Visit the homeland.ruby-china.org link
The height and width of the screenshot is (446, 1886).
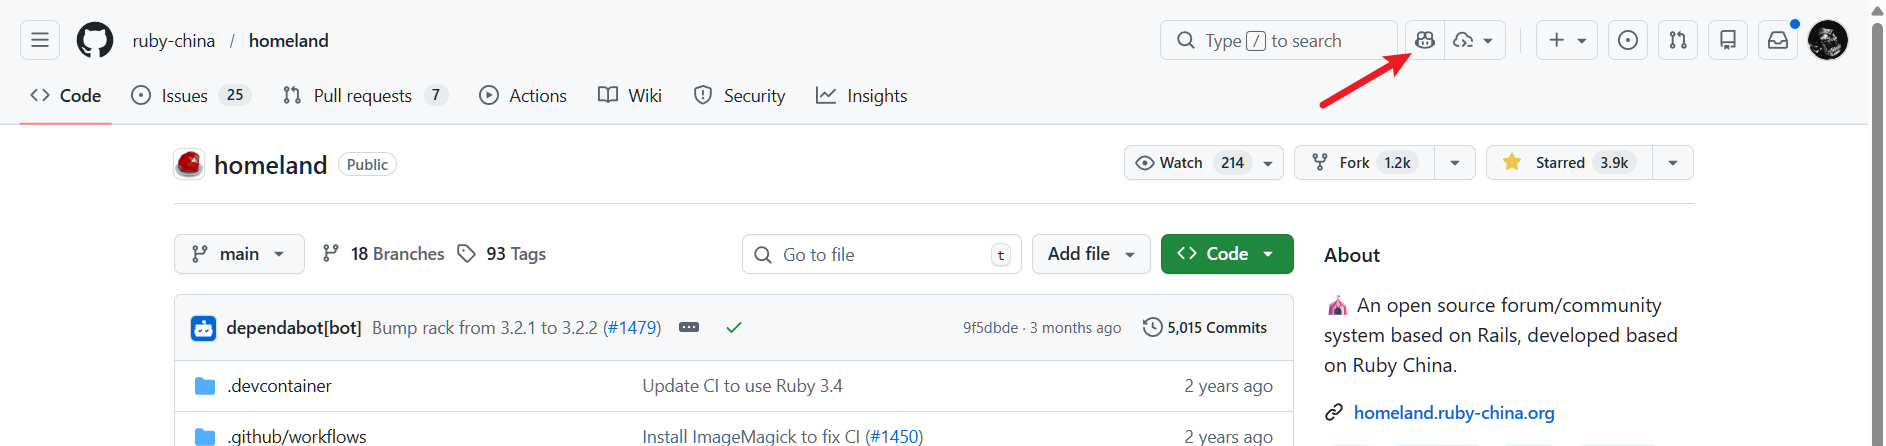(x=1454, y=413)
